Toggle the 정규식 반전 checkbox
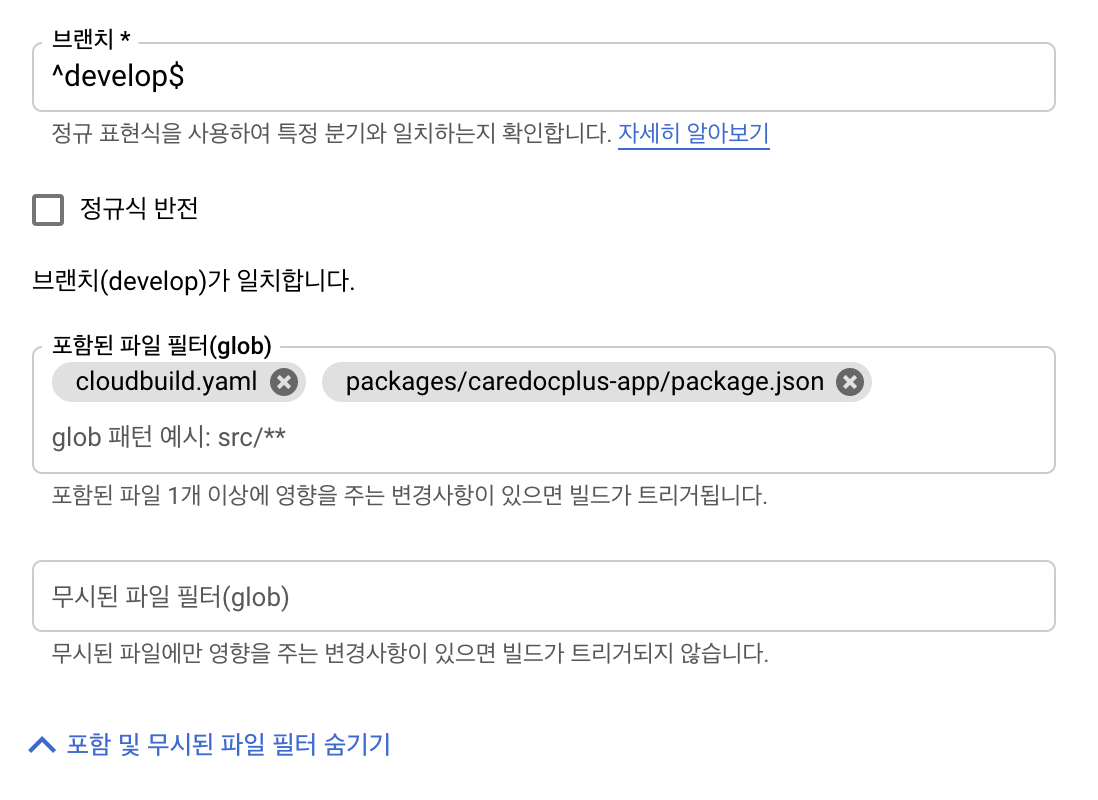 (48, 210)
